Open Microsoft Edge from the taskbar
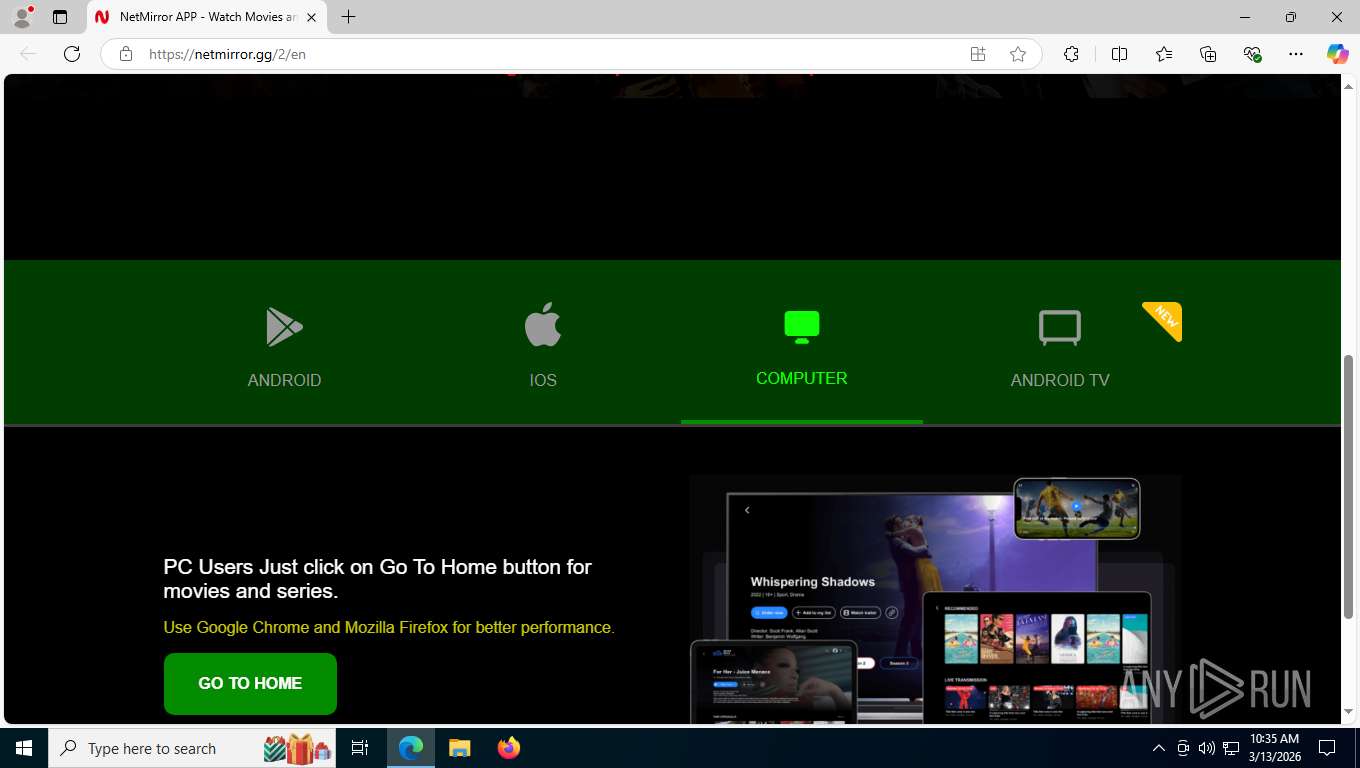The width and height of the screenshot is (1360, 768). click(411, 748)
